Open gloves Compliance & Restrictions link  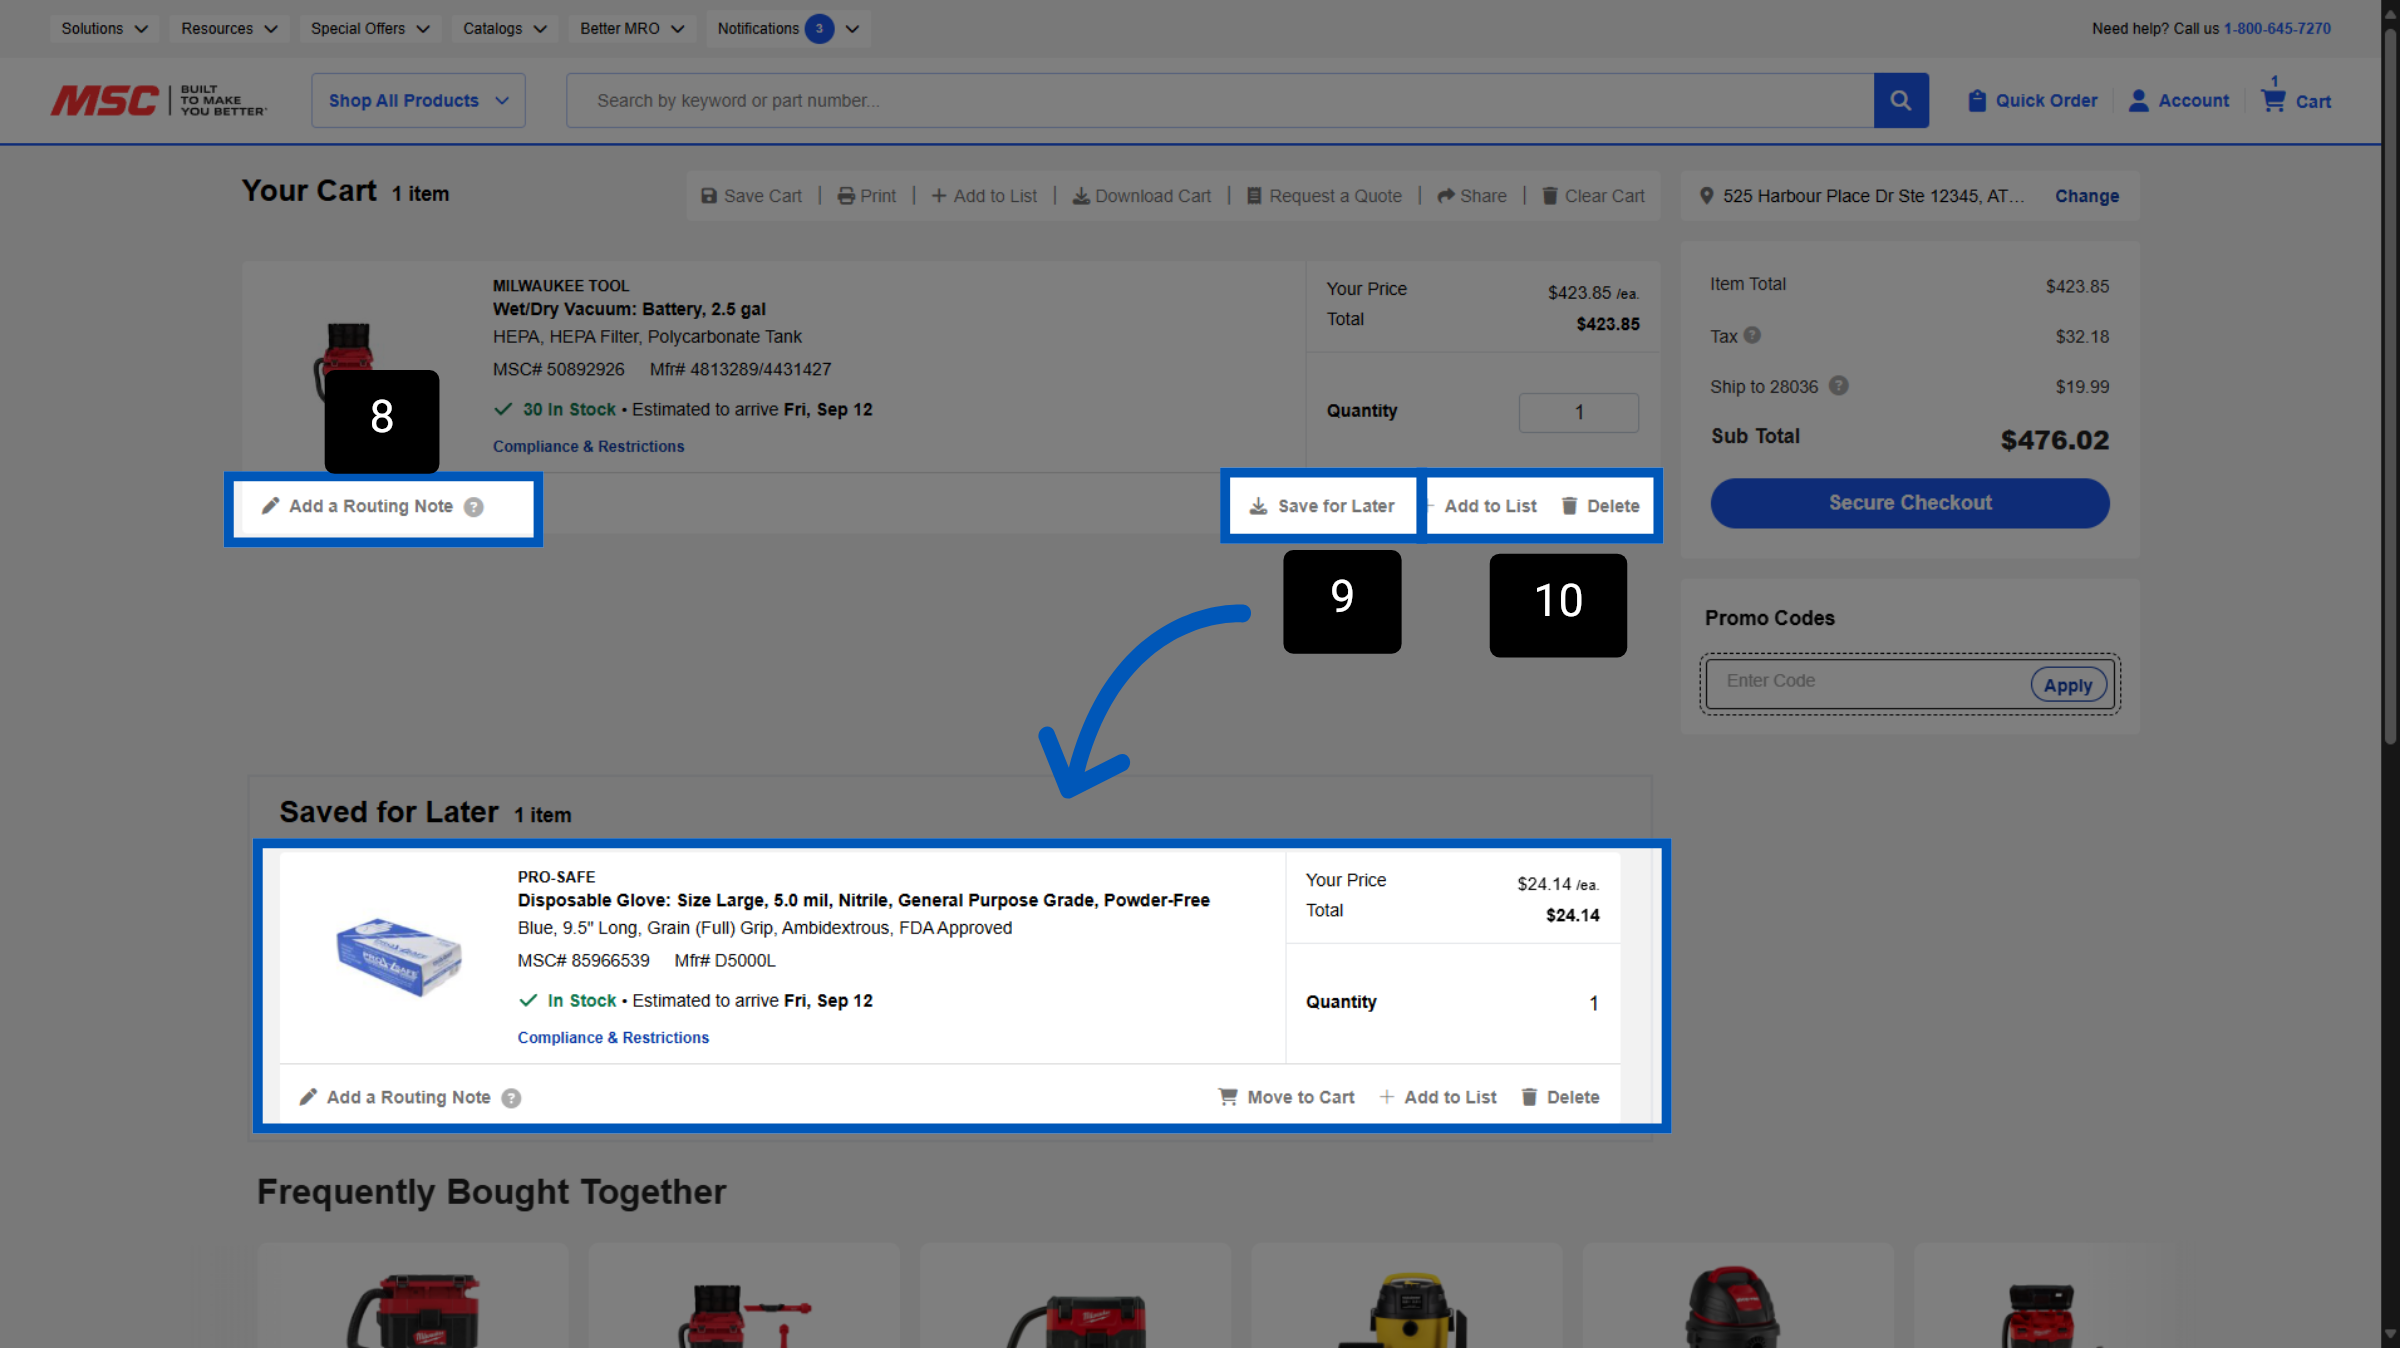click(613, 1037)
